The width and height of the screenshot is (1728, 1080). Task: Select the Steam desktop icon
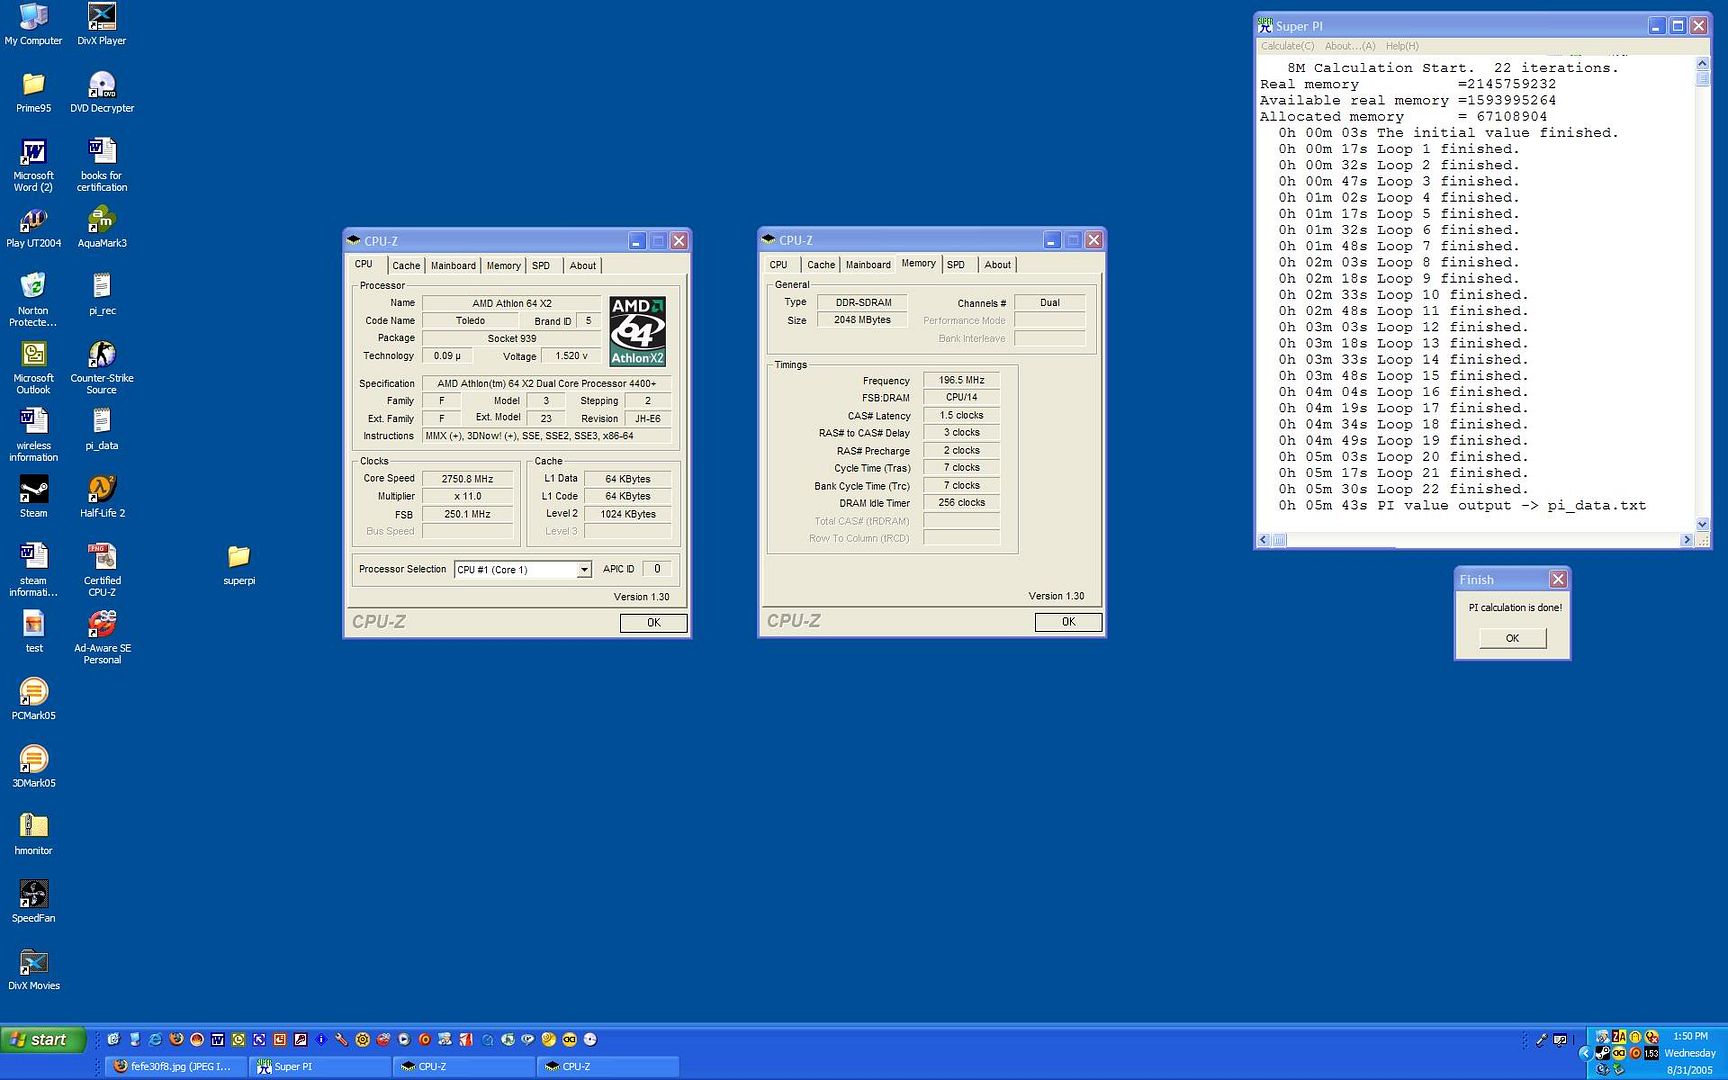click(x=33, y=497)
